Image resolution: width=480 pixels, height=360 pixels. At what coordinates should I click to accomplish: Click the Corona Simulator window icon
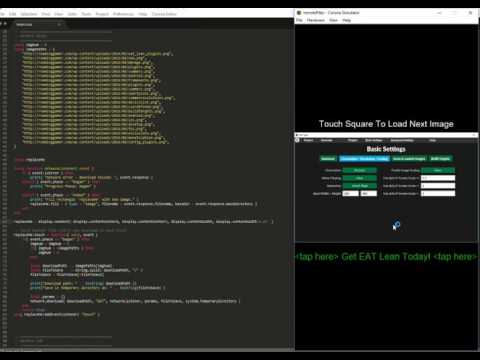point(299,13)
